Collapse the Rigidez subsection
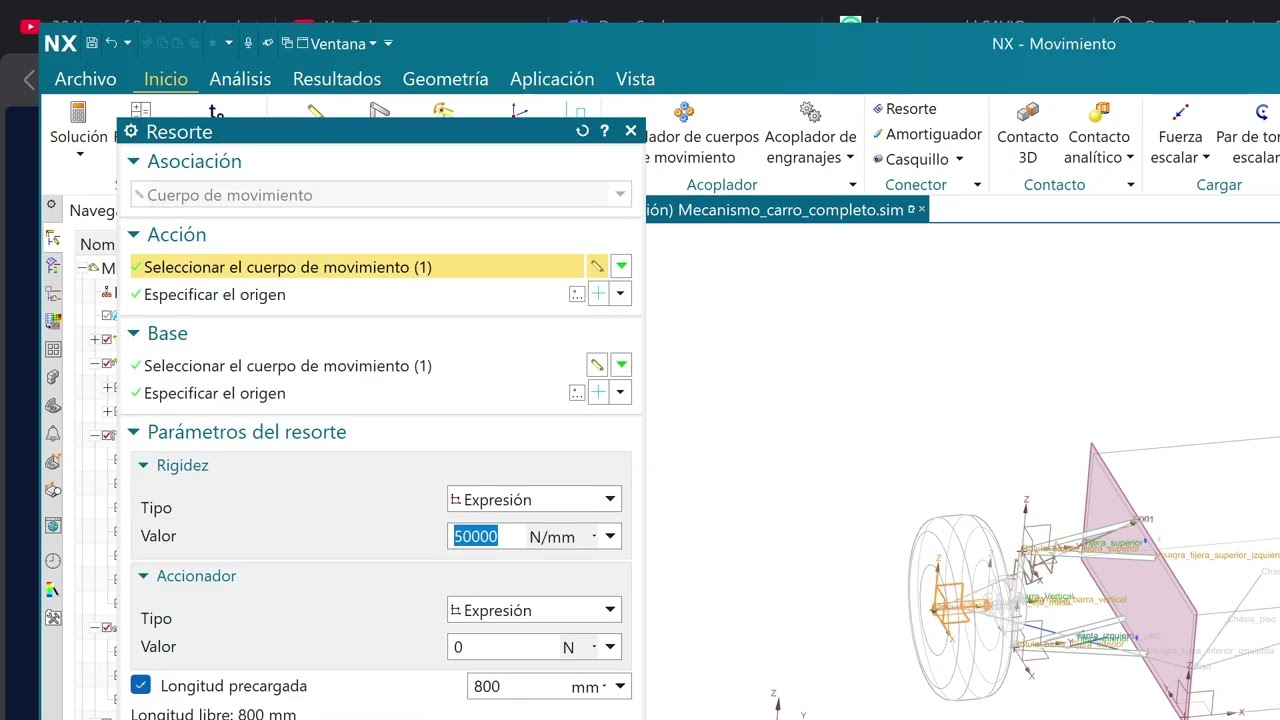The image size is (1280, 720). (143, 465)
